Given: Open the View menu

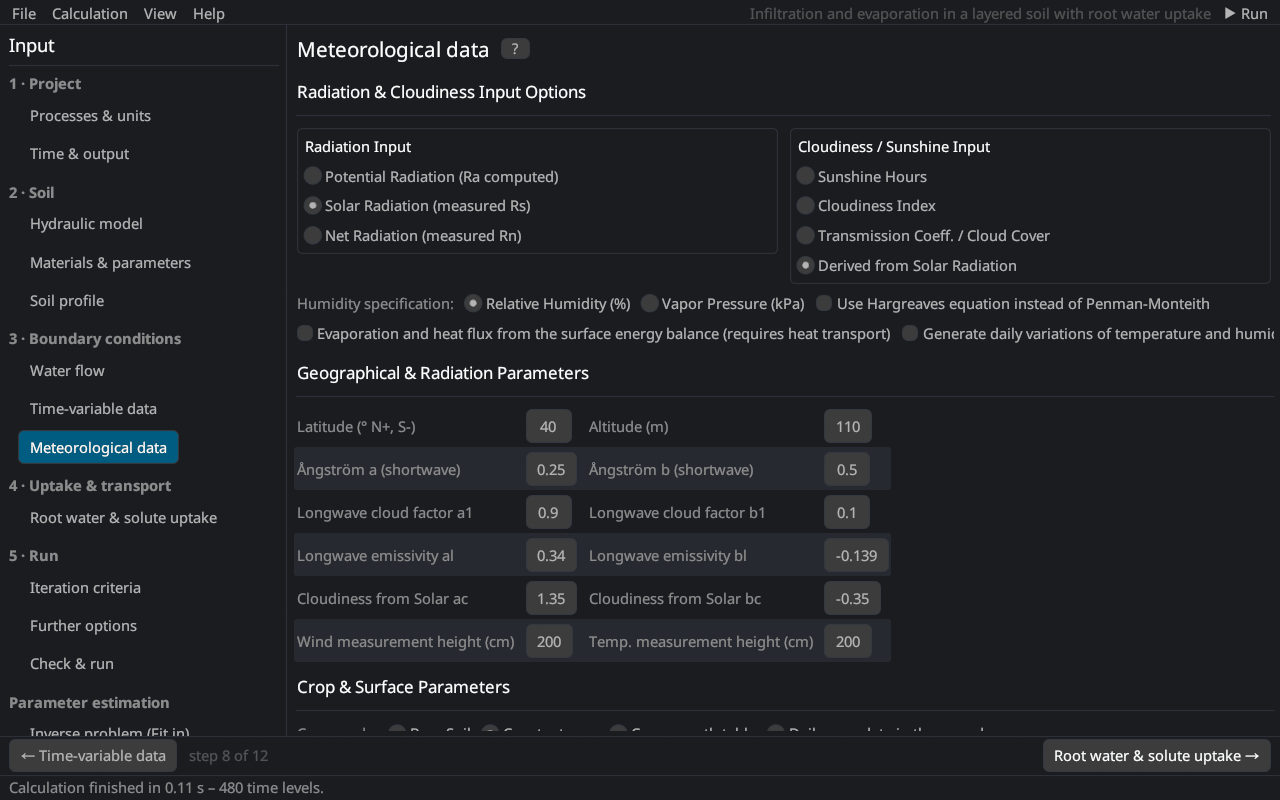Looking at the screenshot, I should (160, 14).
